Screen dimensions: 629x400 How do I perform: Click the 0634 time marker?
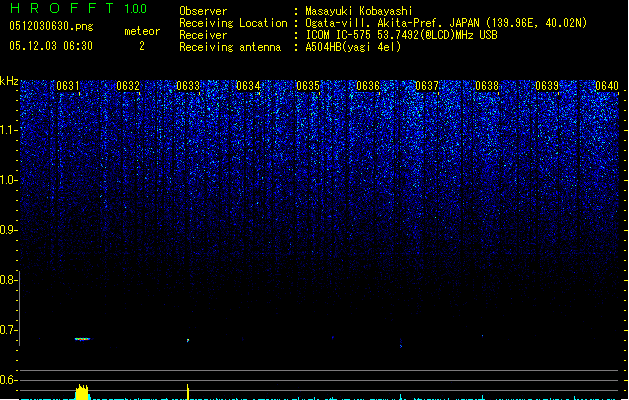(248, 86)
